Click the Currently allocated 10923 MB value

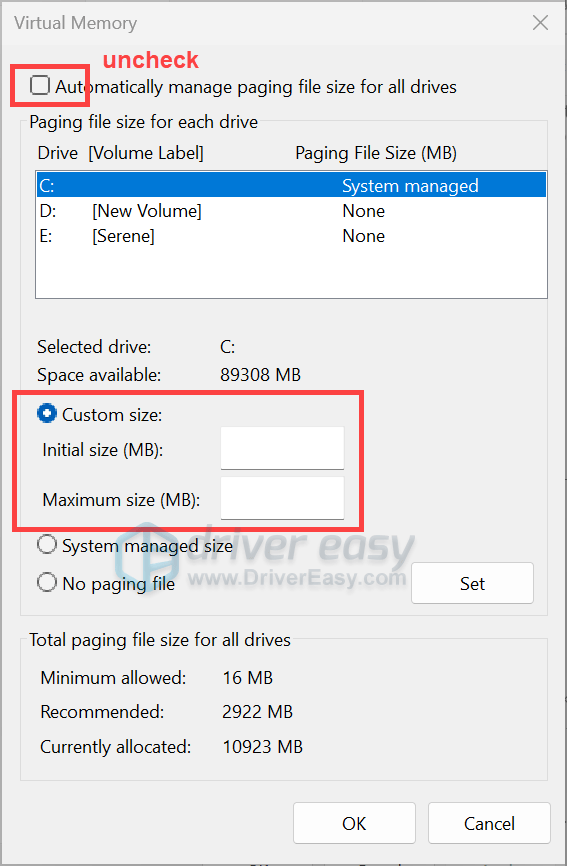pos(262,747)
